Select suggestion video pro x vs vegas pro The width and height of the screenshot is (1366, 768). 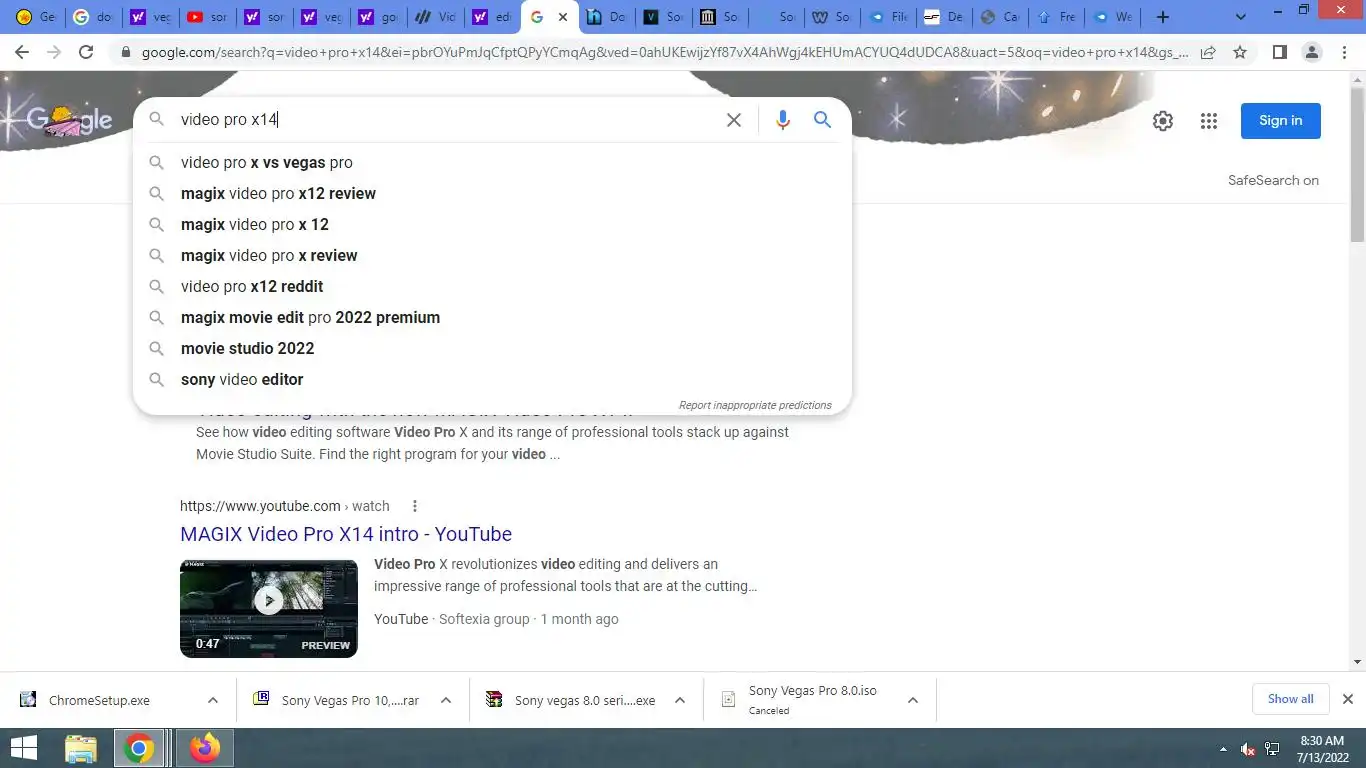click(492, 162)
